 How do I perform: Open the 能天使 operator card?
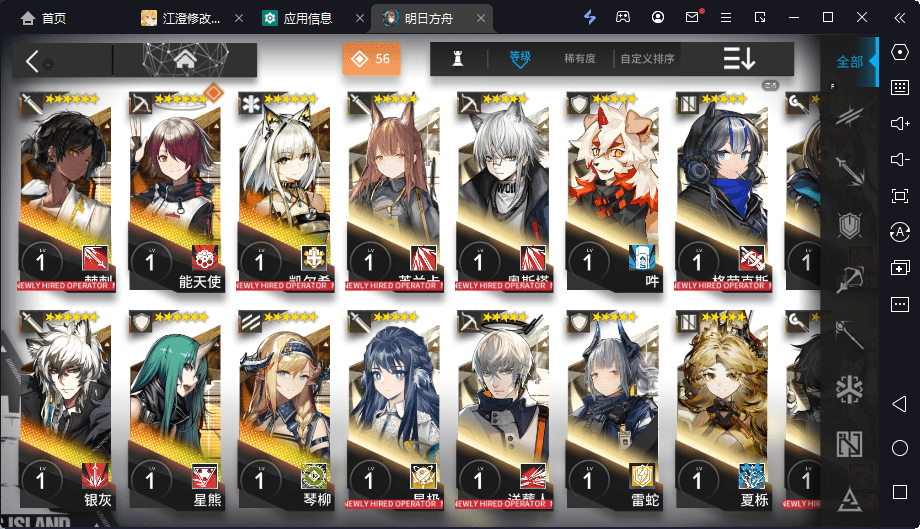pyautogui.click(x=175, y=191)
